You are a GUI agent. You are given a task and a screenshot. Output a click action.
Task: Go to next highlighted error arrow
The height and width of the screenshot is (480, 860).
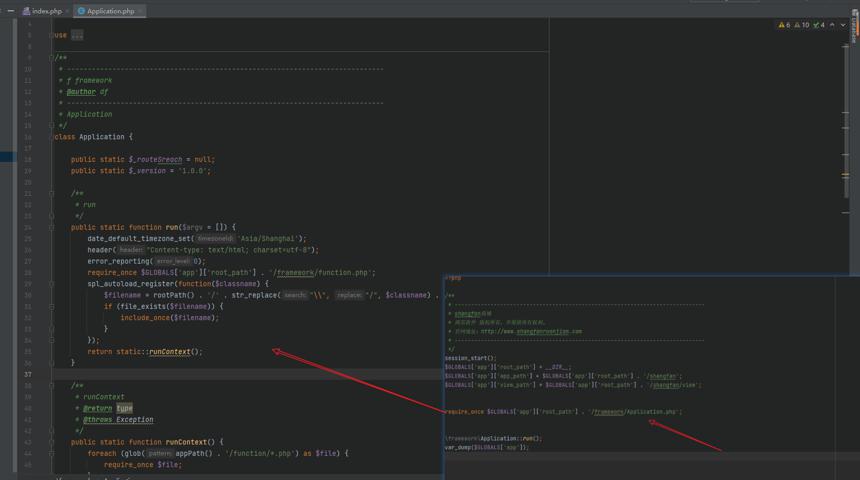click(843, 25)
